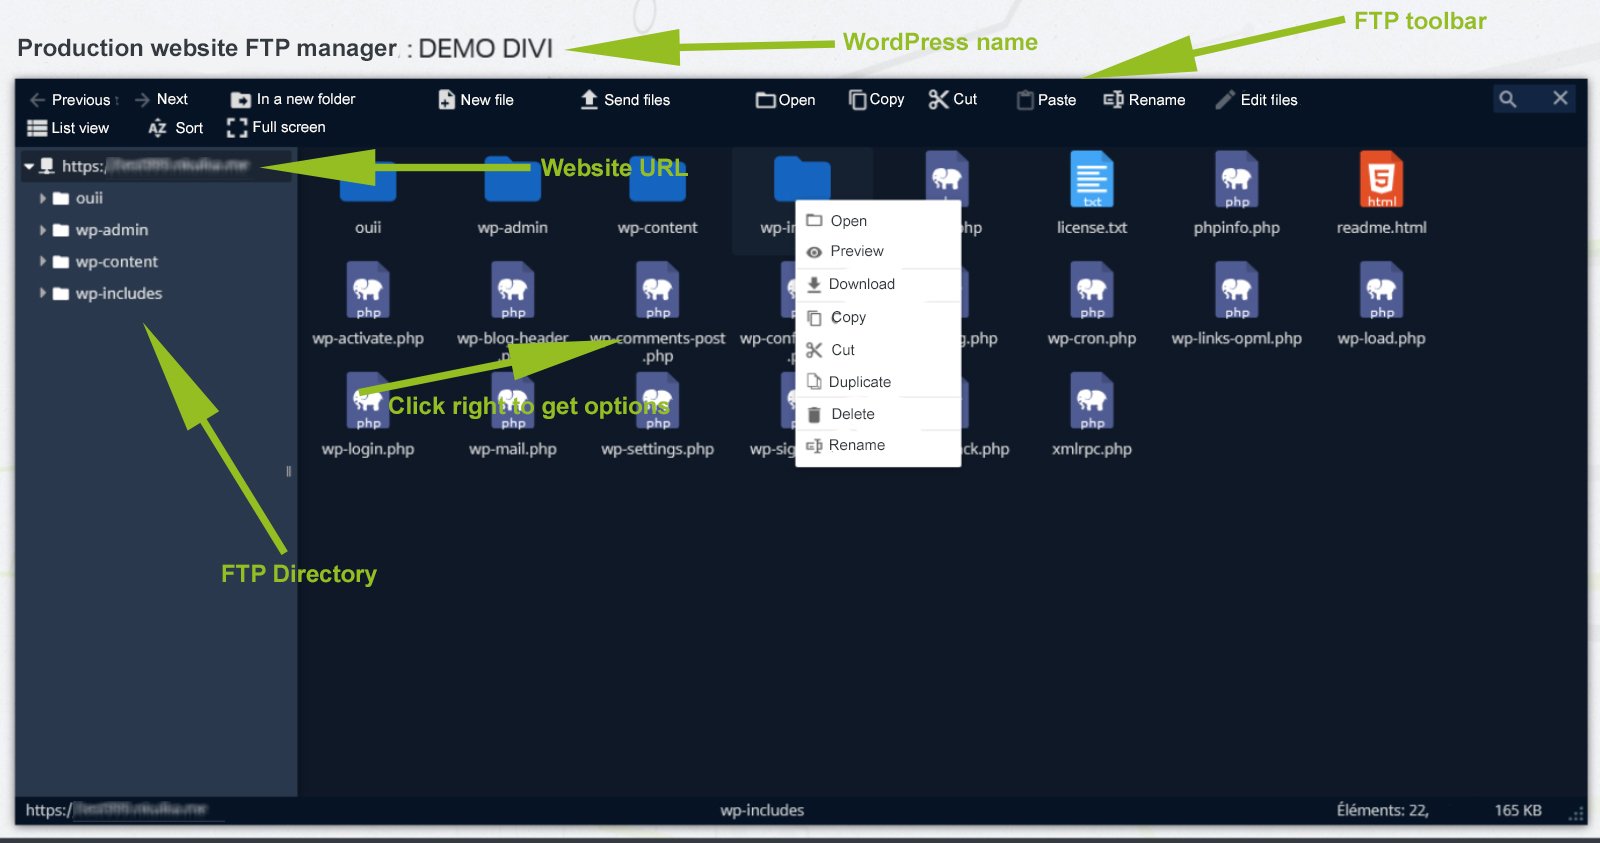Collapse the root https site node
The height and width of the screenshot is (843, 1600).
[29, 166]
